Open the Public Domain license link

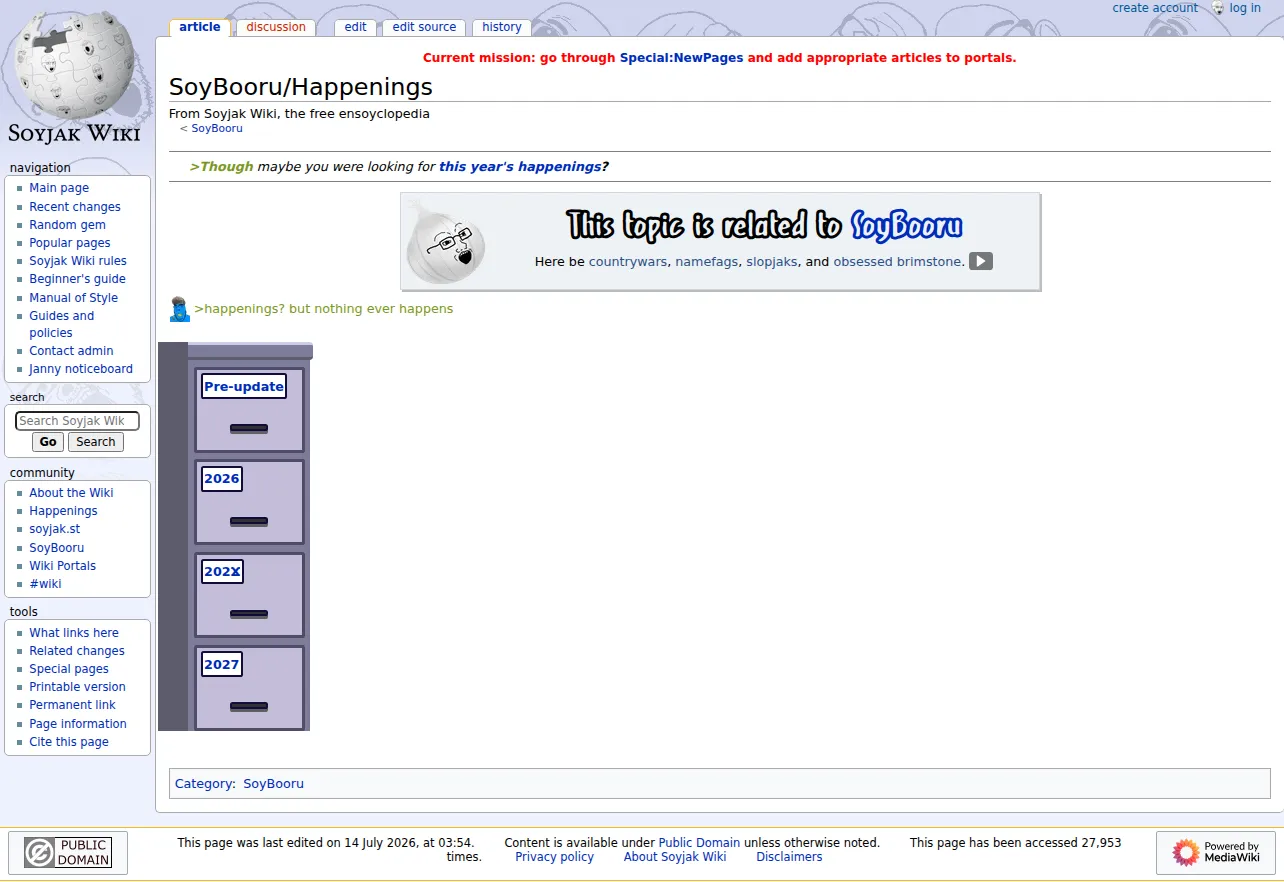tap(699, 843)
